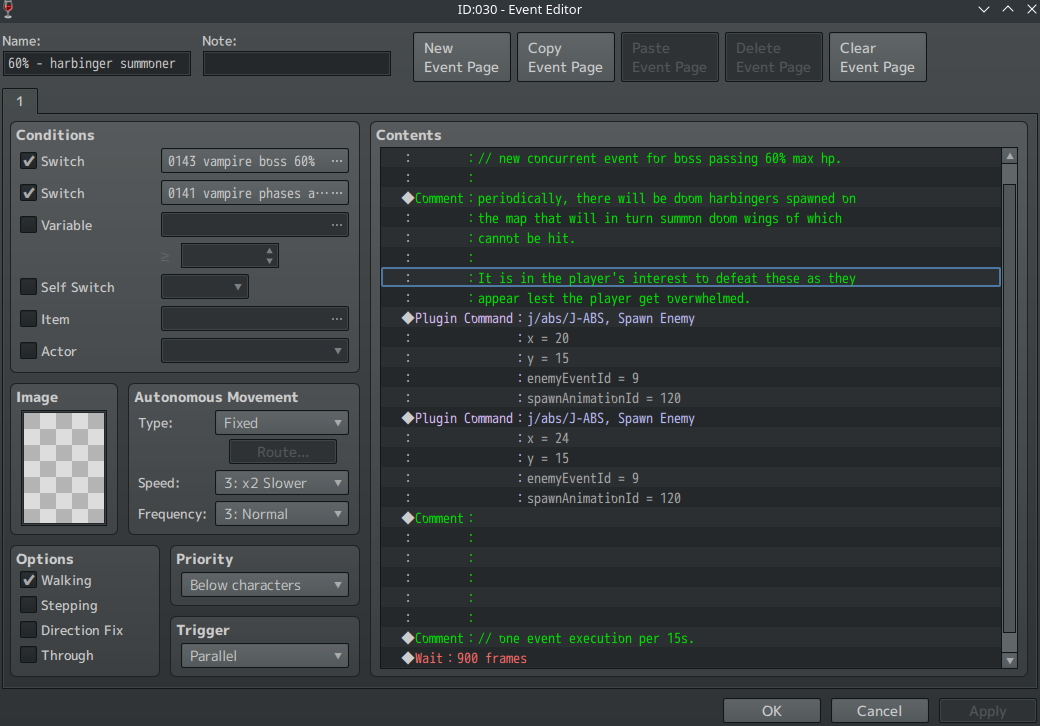This screenshot has width=1040, height=726.
Task: Toggle the first Switch condition checkbox
Action: click(29, 161)
